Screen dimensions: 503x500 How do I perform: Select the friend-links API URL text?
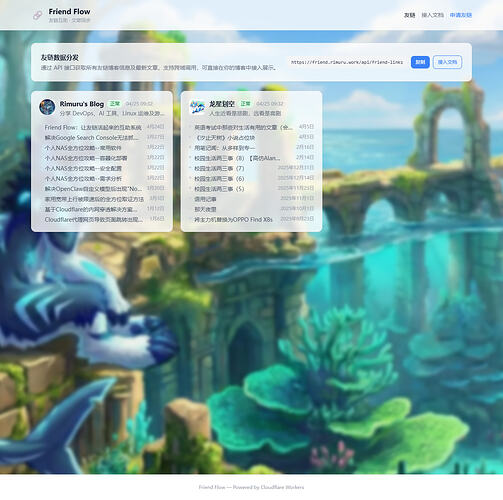(x=347, y=62)
